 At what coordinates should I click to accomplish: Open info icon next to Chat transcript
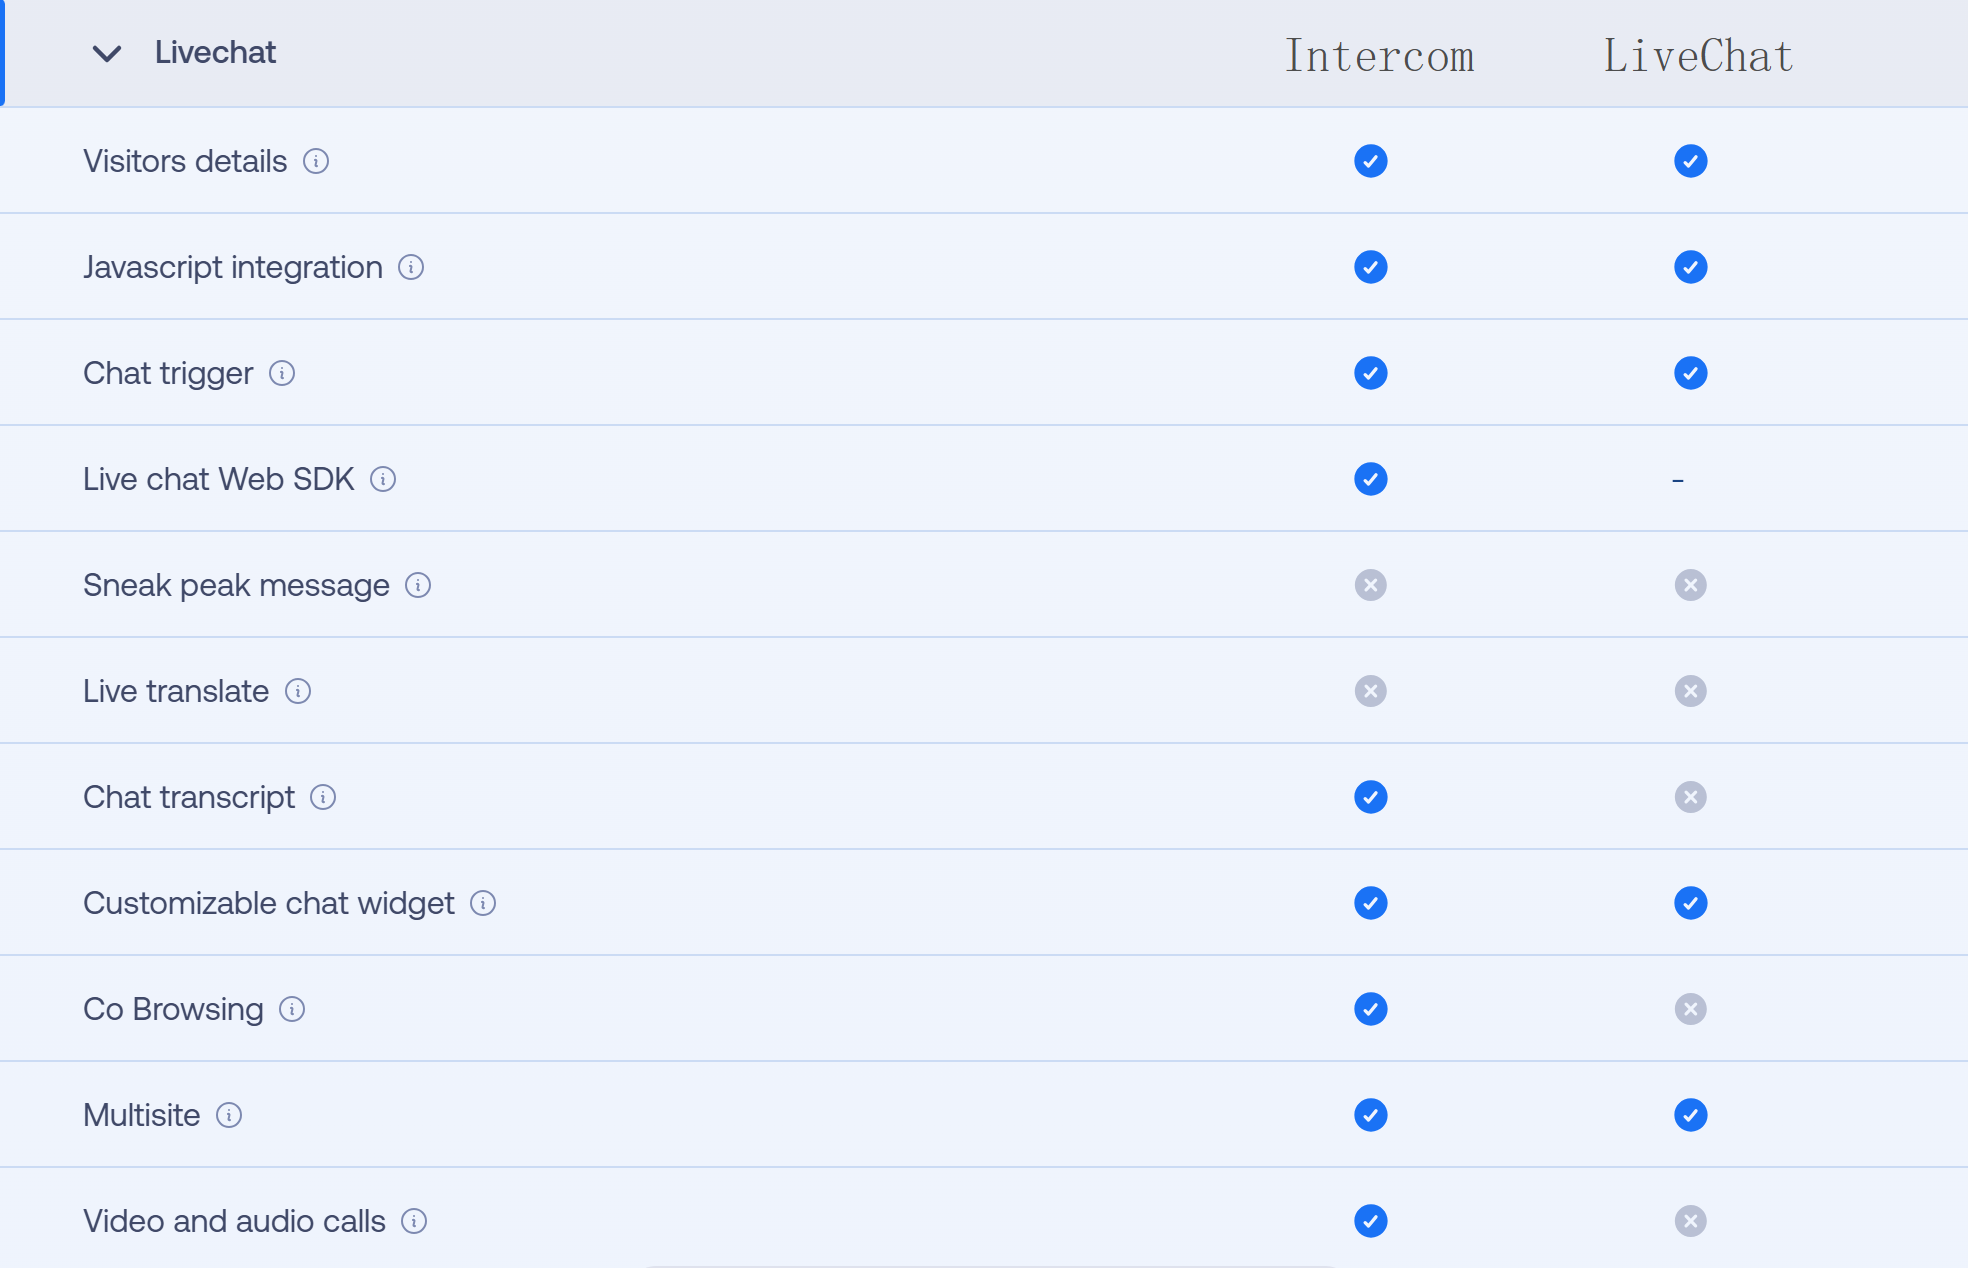click(323, 797)
